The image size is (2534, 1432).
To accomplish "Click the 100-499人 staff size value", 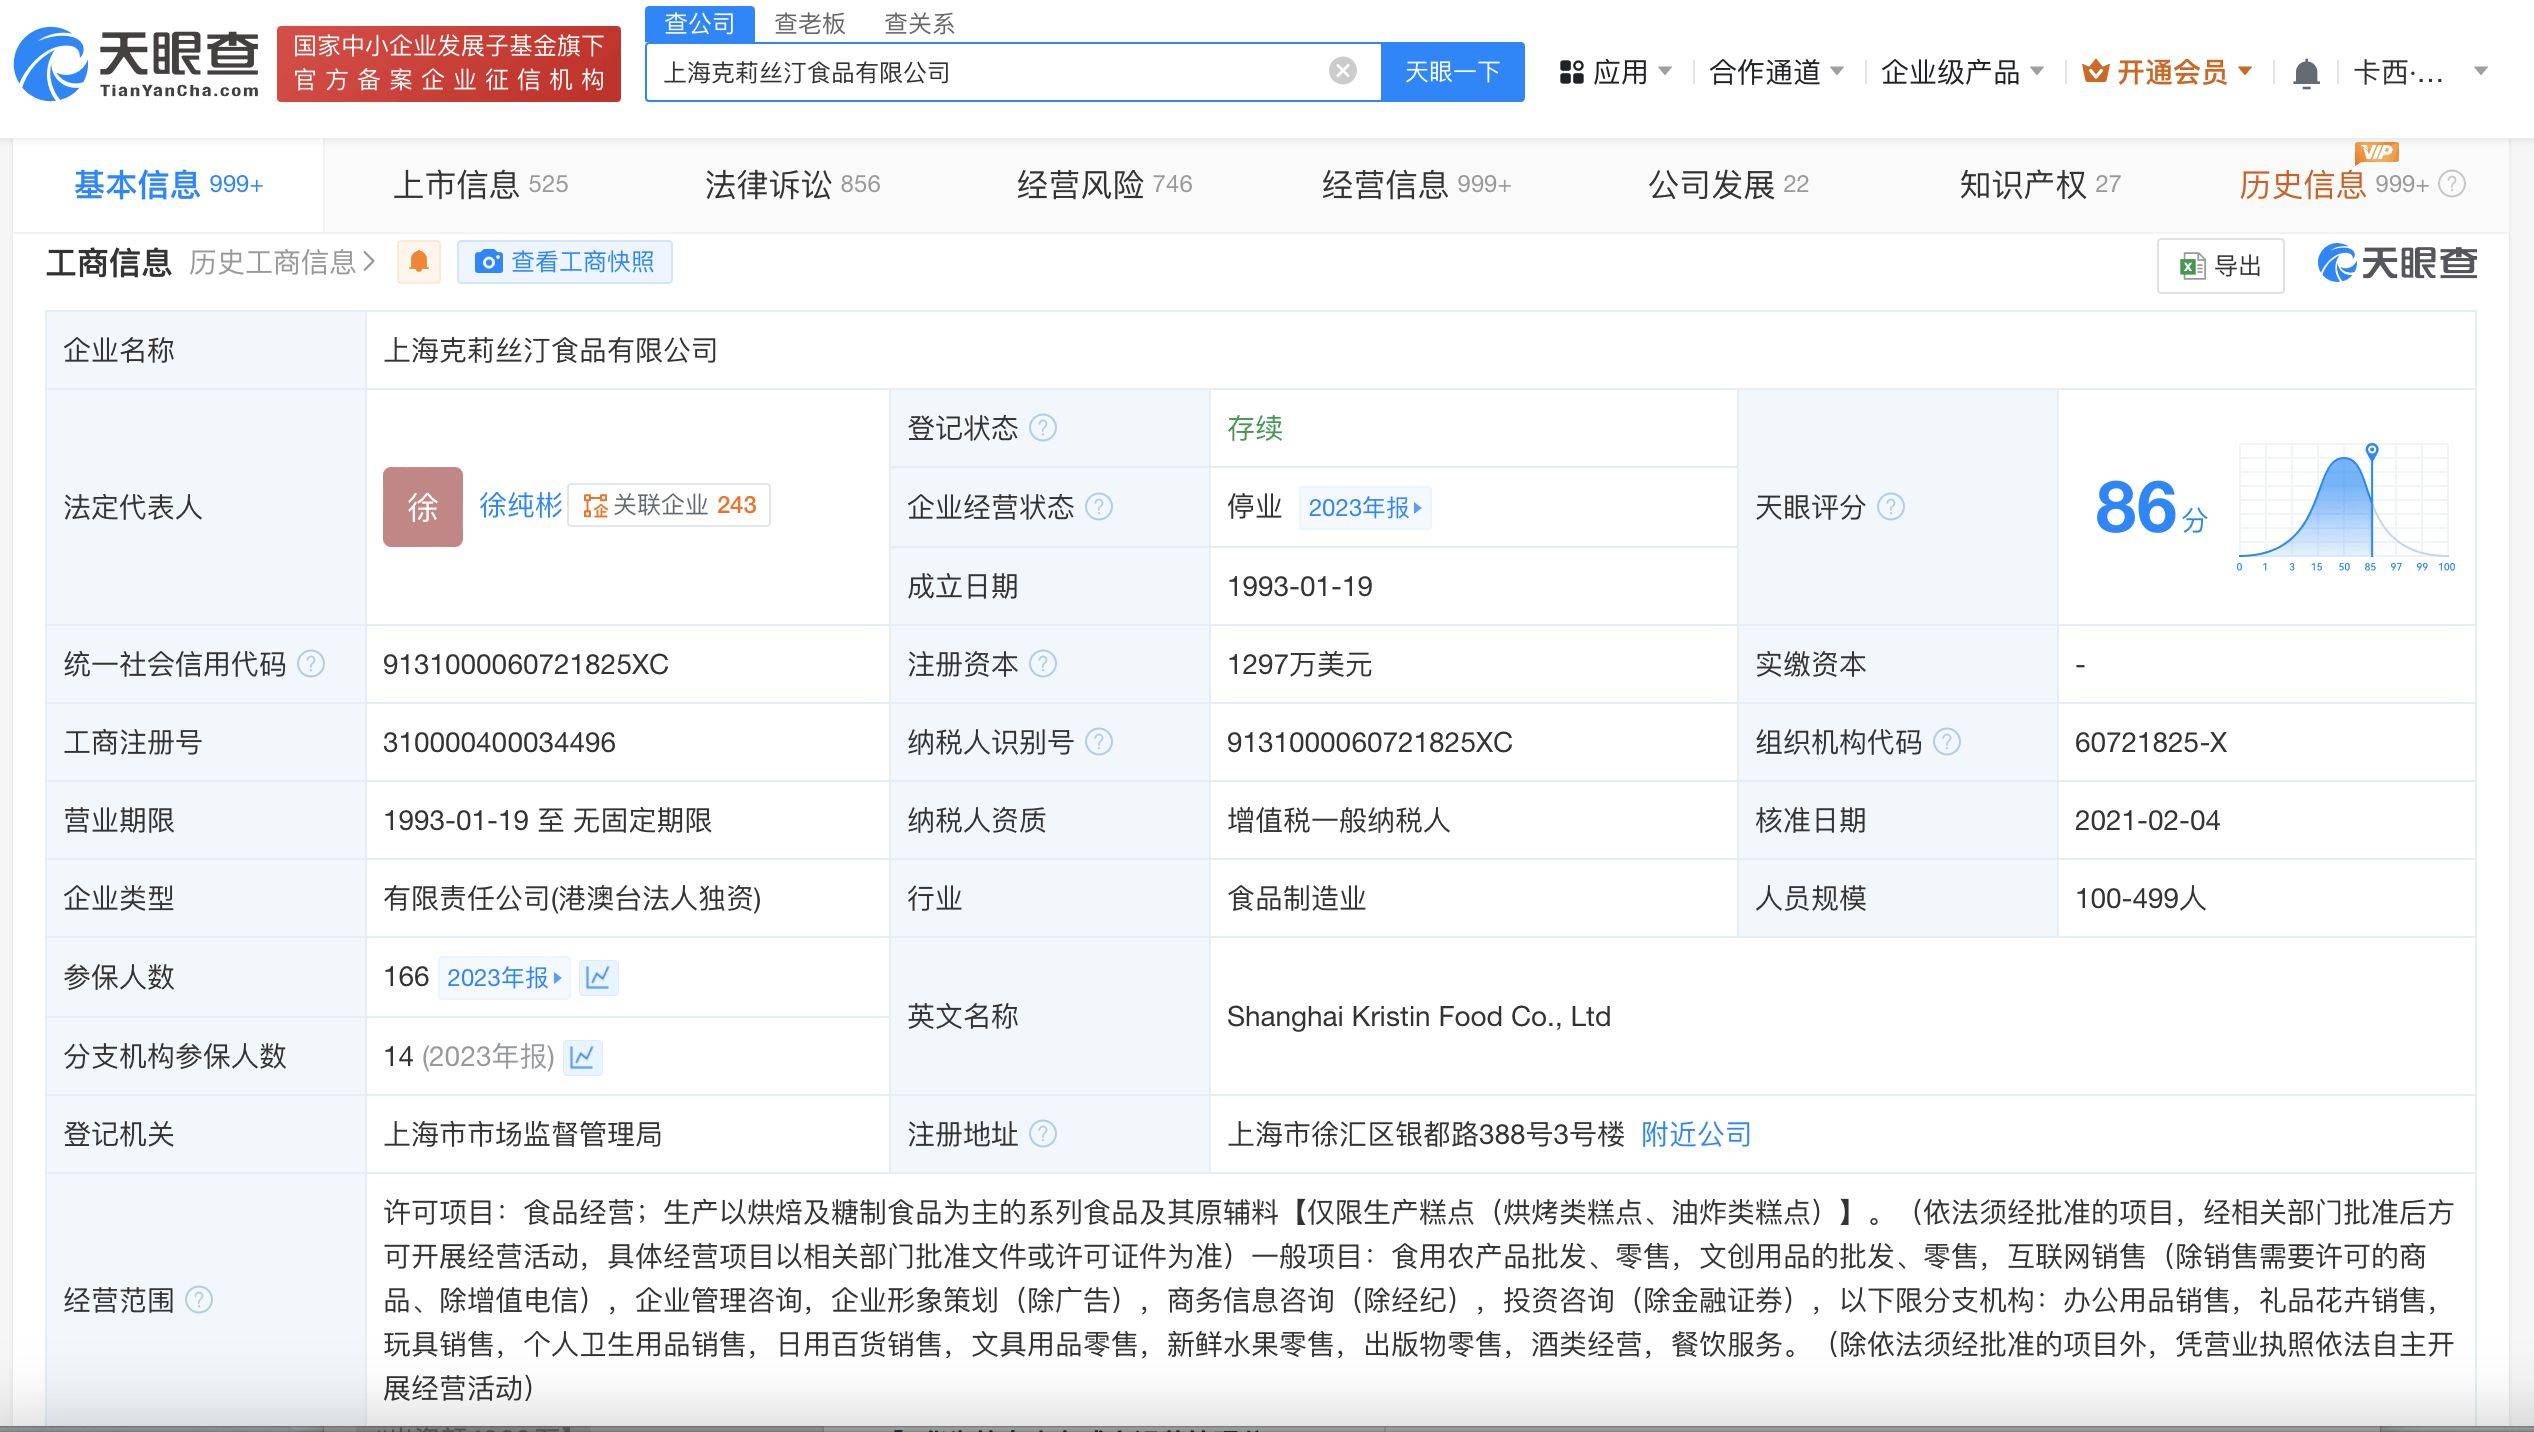I will click(x=2140, y=898).
